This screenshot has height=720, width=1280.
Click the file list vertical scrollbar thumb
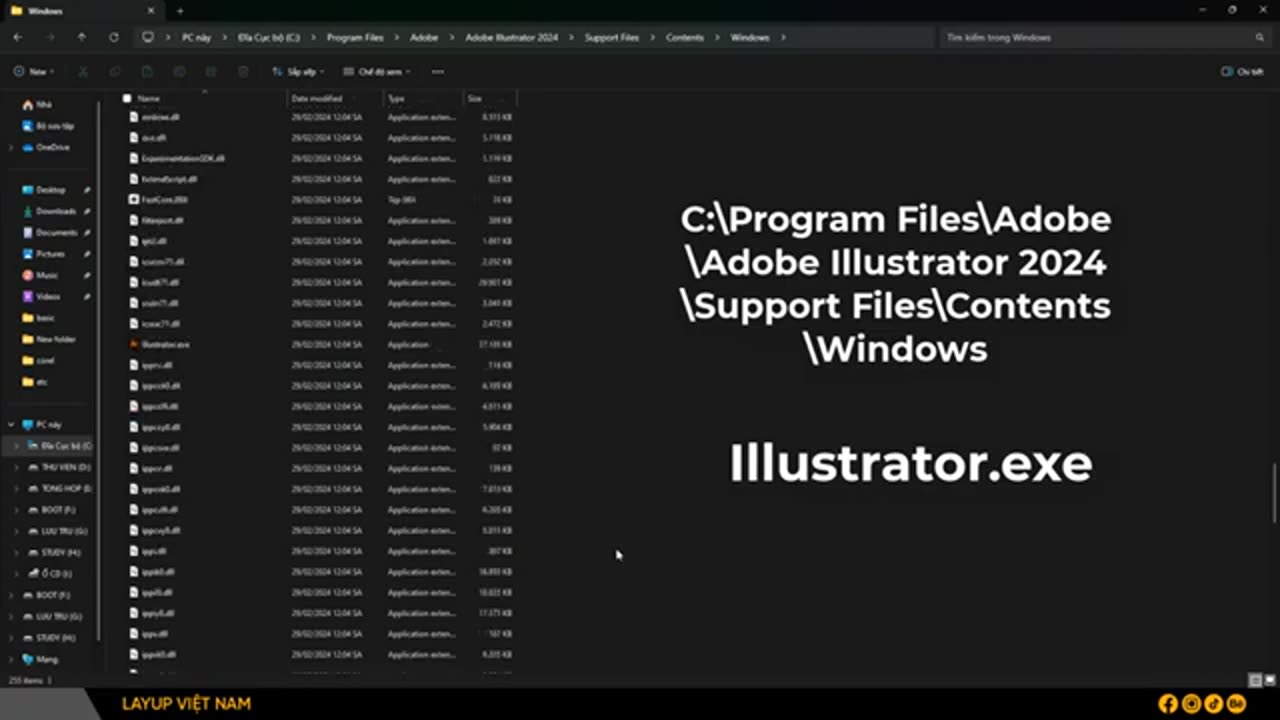[1274, 492]
